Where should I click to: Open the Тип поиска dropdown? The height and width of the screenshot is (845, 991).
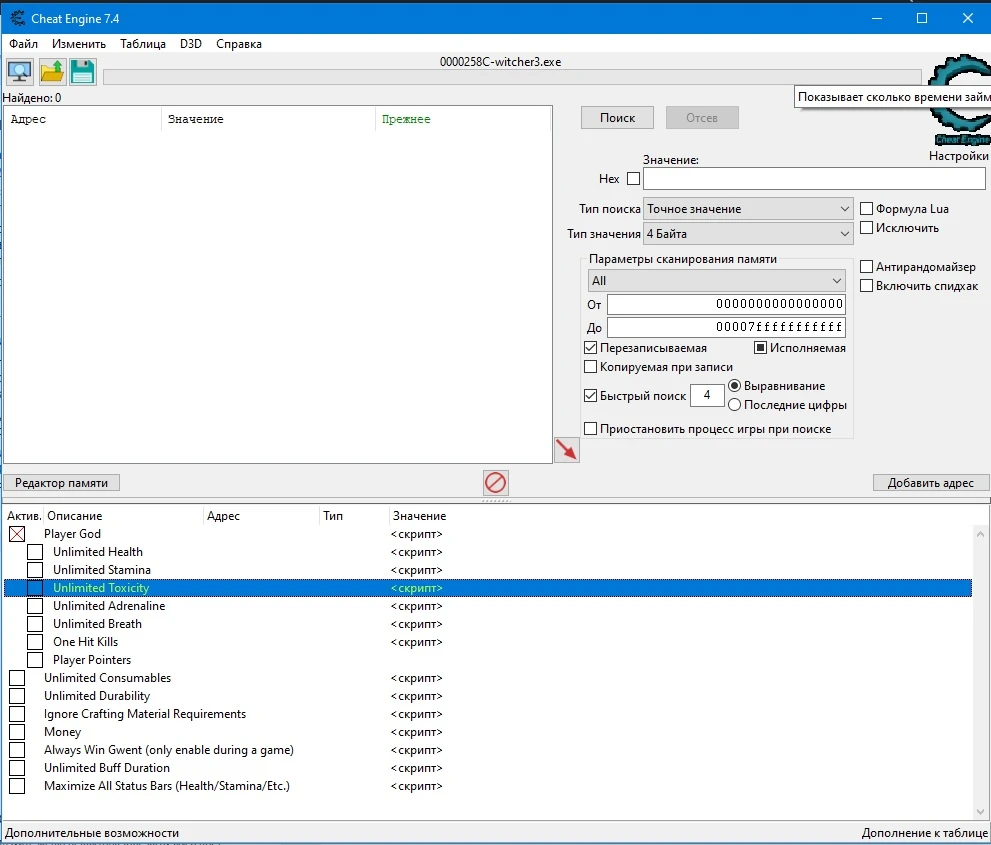pyautogui.click(x=747, y=209)
